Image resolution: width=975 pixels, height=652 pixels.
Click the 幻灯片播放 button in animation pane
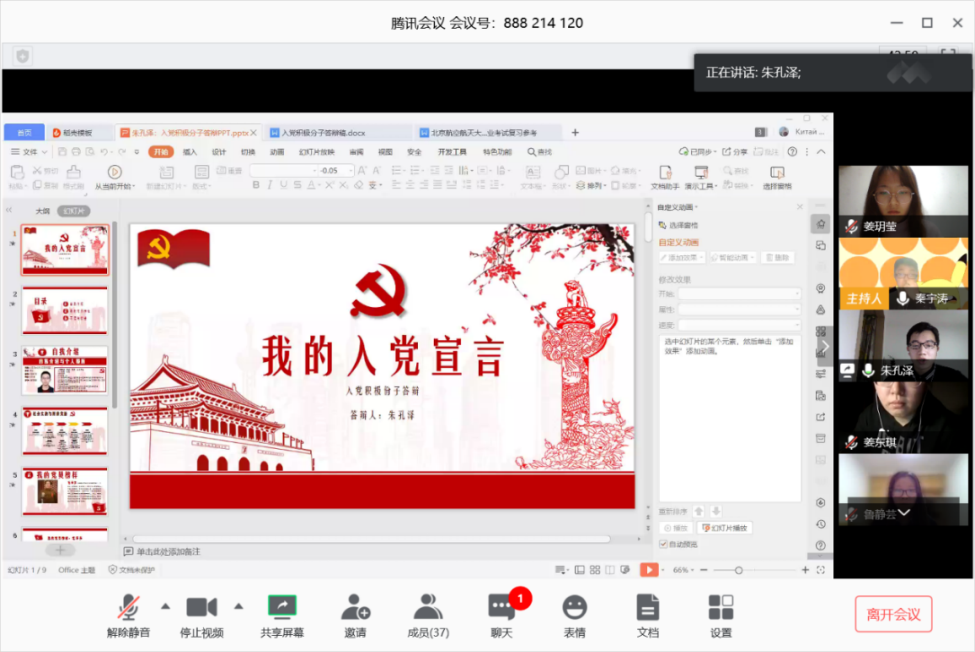pos(727,528)
